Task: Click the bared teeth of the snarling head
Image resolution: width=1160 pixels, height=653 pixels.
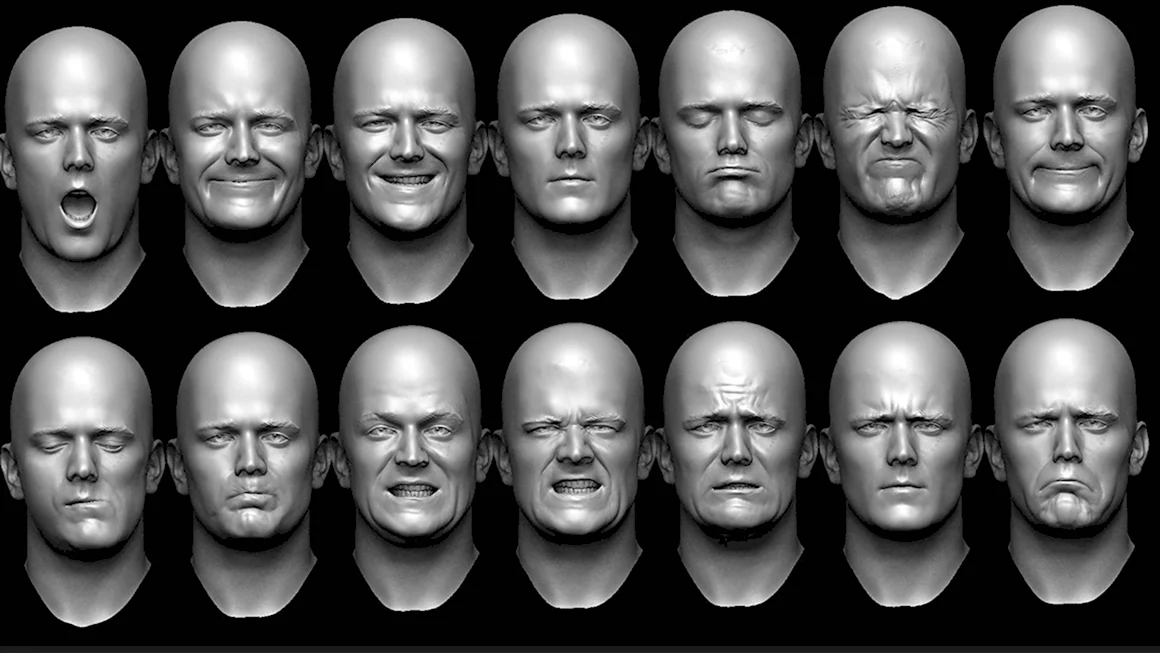Action: point(574,487)
